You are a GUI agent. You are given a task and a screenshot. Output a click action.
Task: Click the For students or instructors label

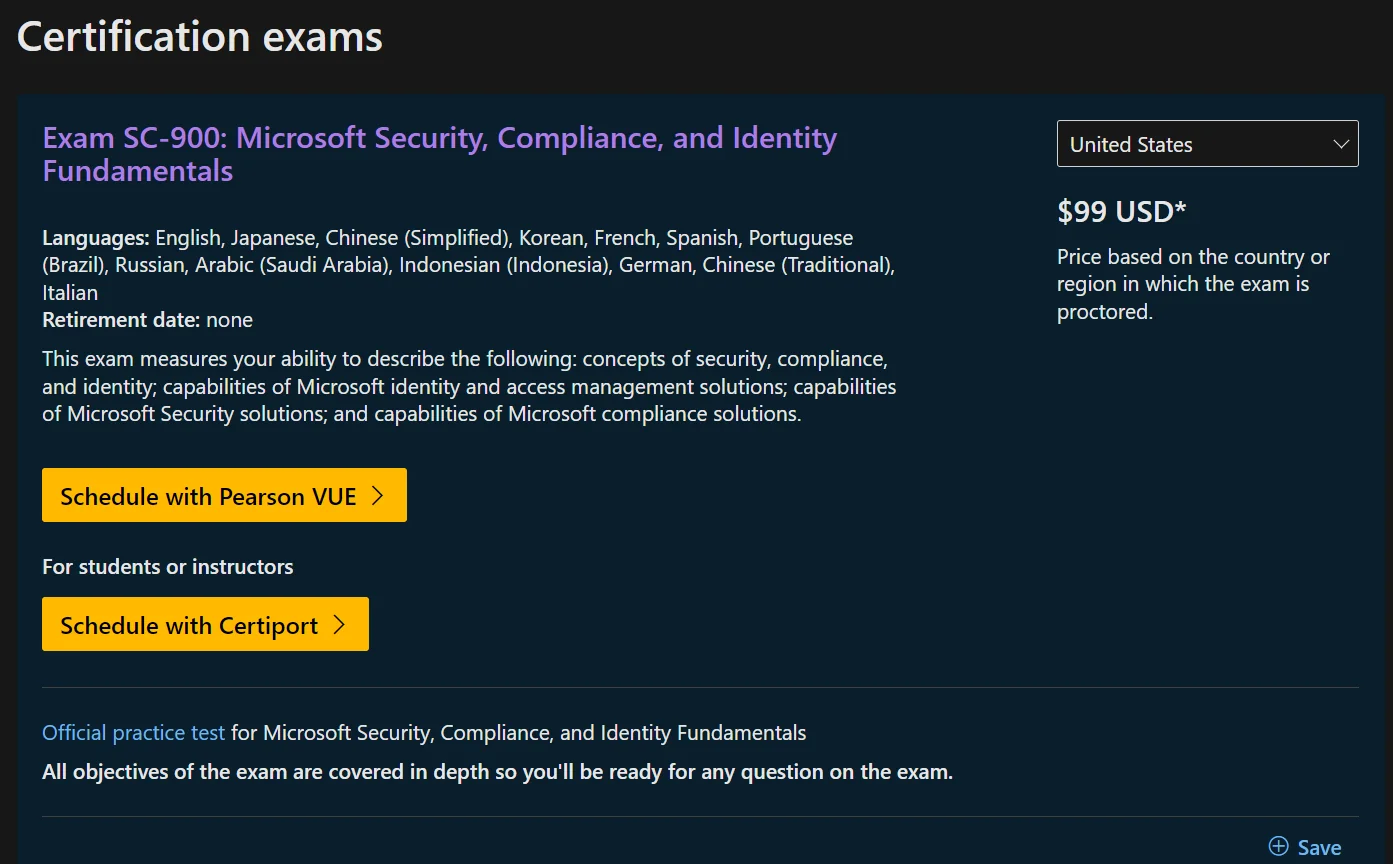pyautogui.click(x=167, y=566)
